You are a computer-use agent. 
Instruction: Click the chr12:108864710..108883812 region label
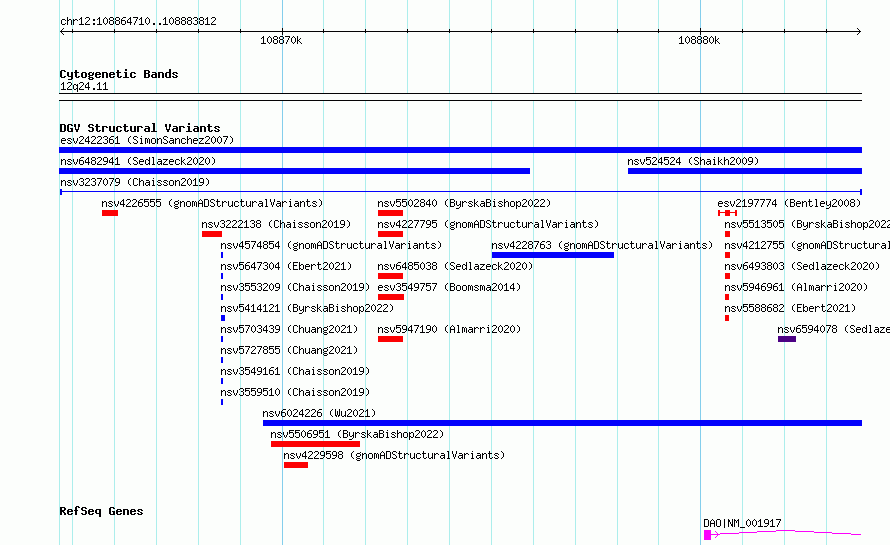(x=138, y=22)
